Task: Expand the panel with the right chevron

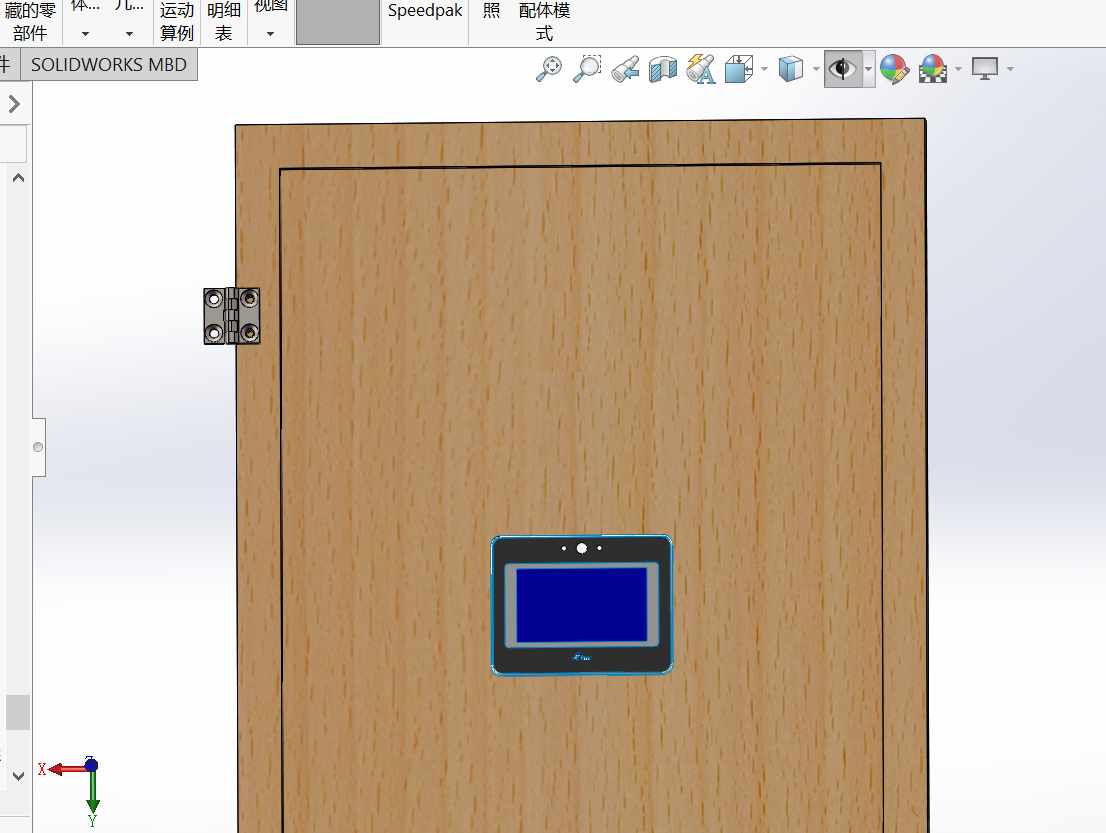Action: tap(14, 104)
